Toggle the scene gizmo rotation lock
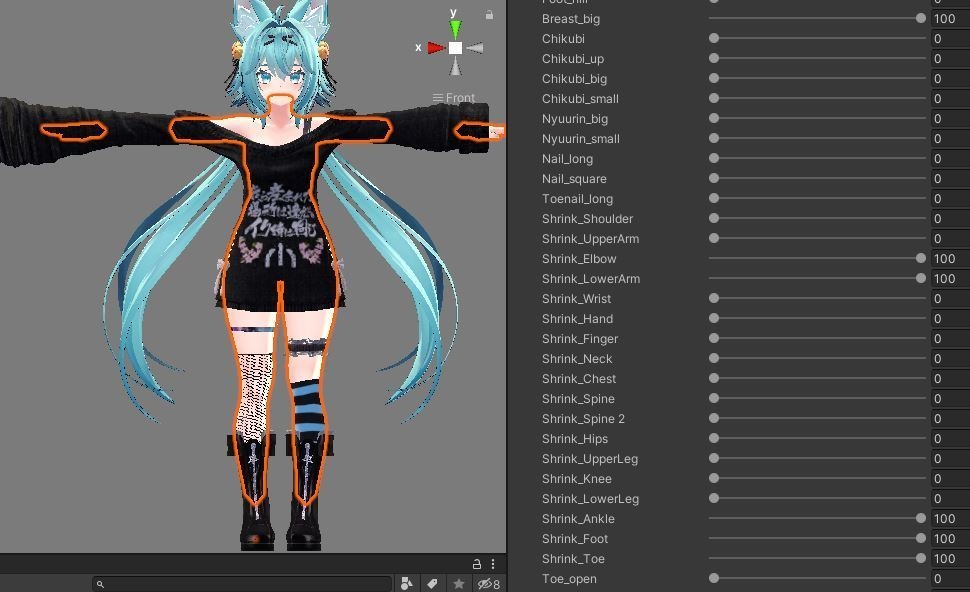Image resolution: width=970 pixels, height=592 pixels. [489, 15]
